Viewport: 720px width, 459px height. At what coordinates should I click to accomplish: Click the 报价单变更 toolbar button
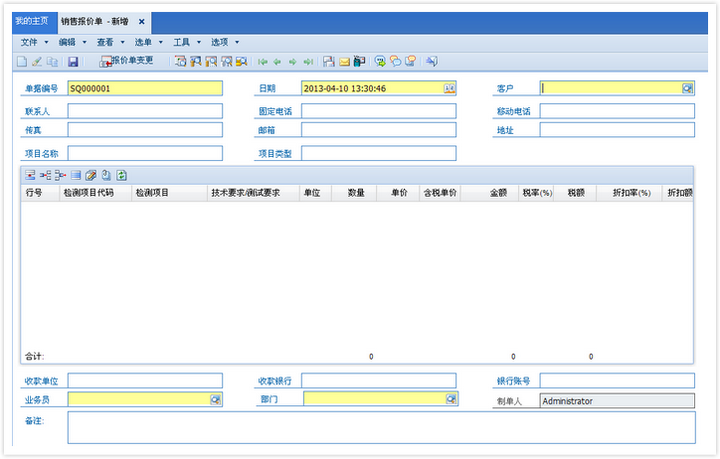tap(126, 61)
